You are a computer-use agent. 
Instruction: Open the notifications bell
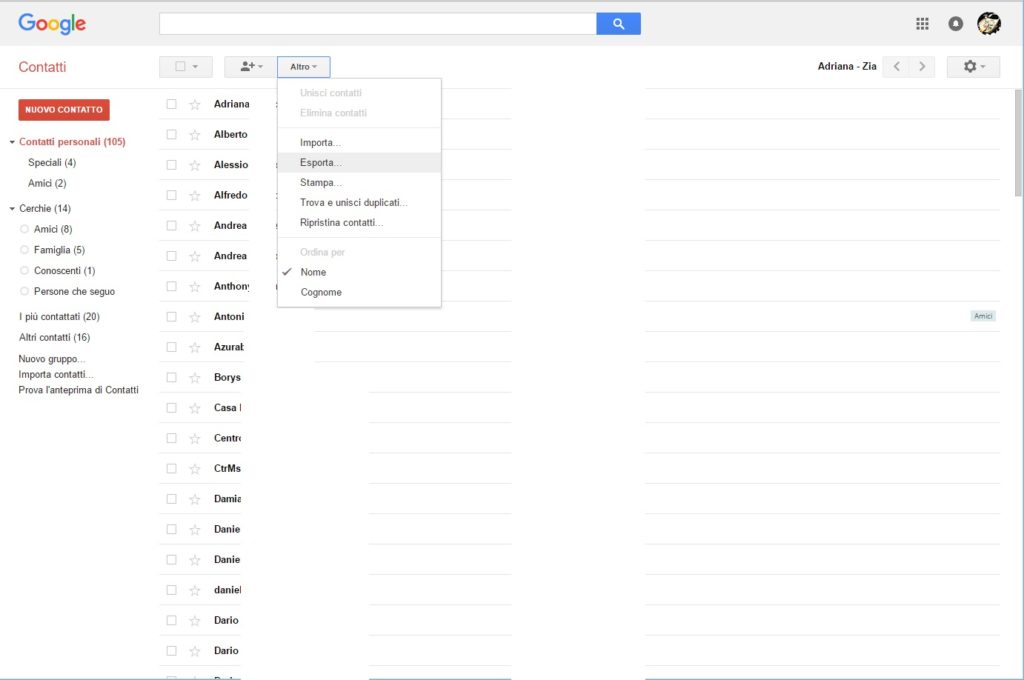pos(955,23)
